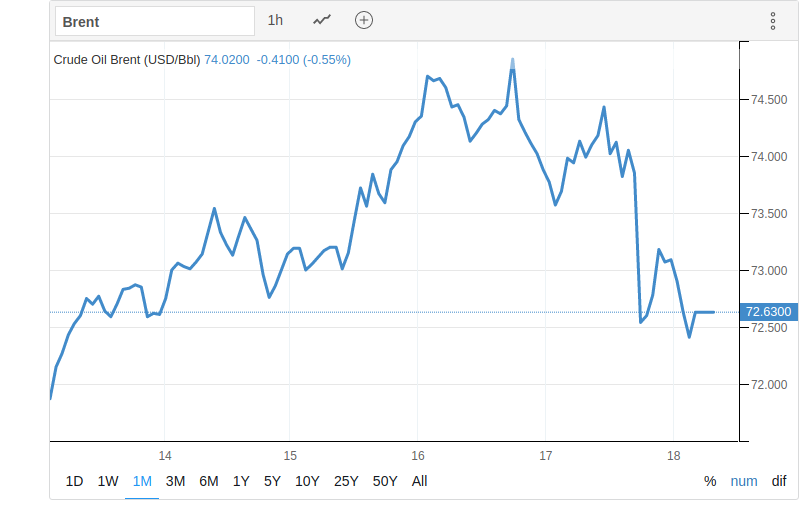Select the 1D time range
Viewport: 812px width, 515px height.
(x=74, y=481)
